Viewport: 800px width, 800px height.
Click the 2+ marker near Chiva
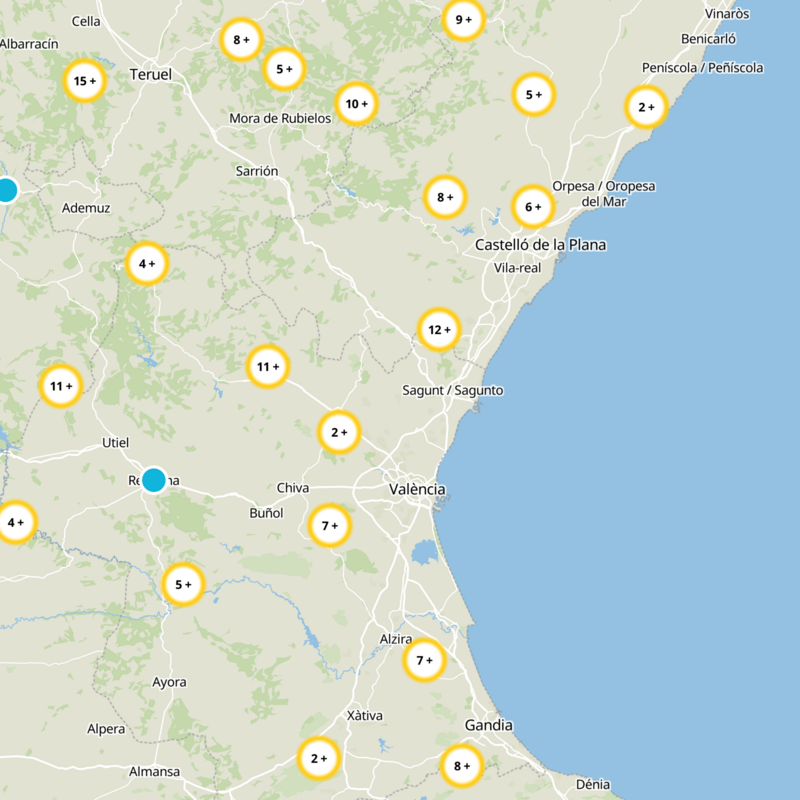tap(336, 433)
